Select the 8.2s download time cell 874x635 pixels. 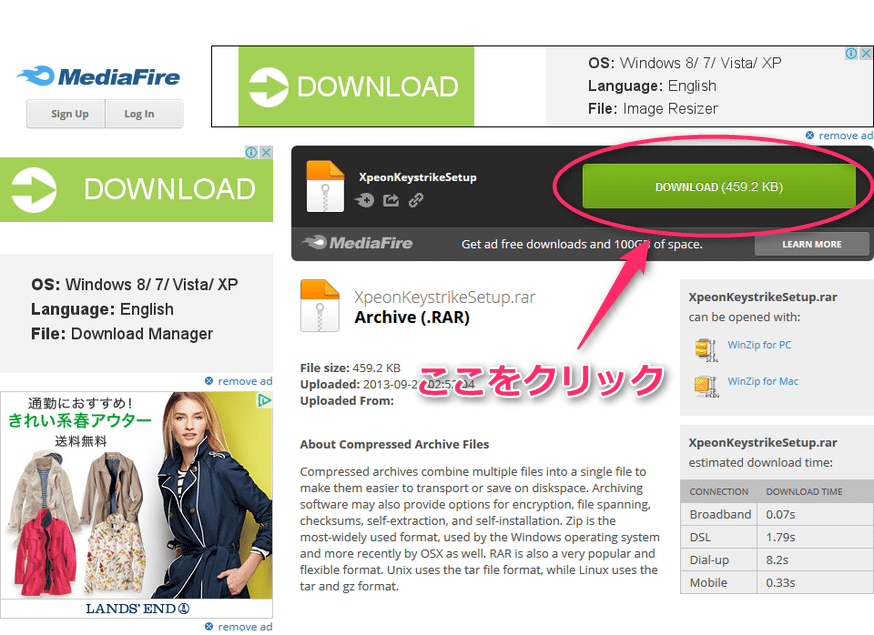[x=777, y=560]
